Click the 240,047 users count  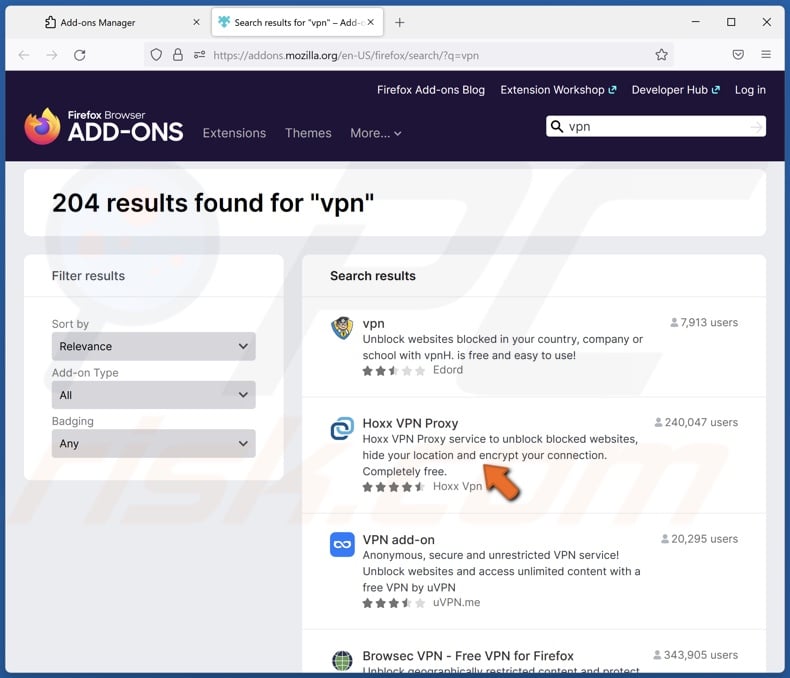pyautogui.click(x=696, y=422)
